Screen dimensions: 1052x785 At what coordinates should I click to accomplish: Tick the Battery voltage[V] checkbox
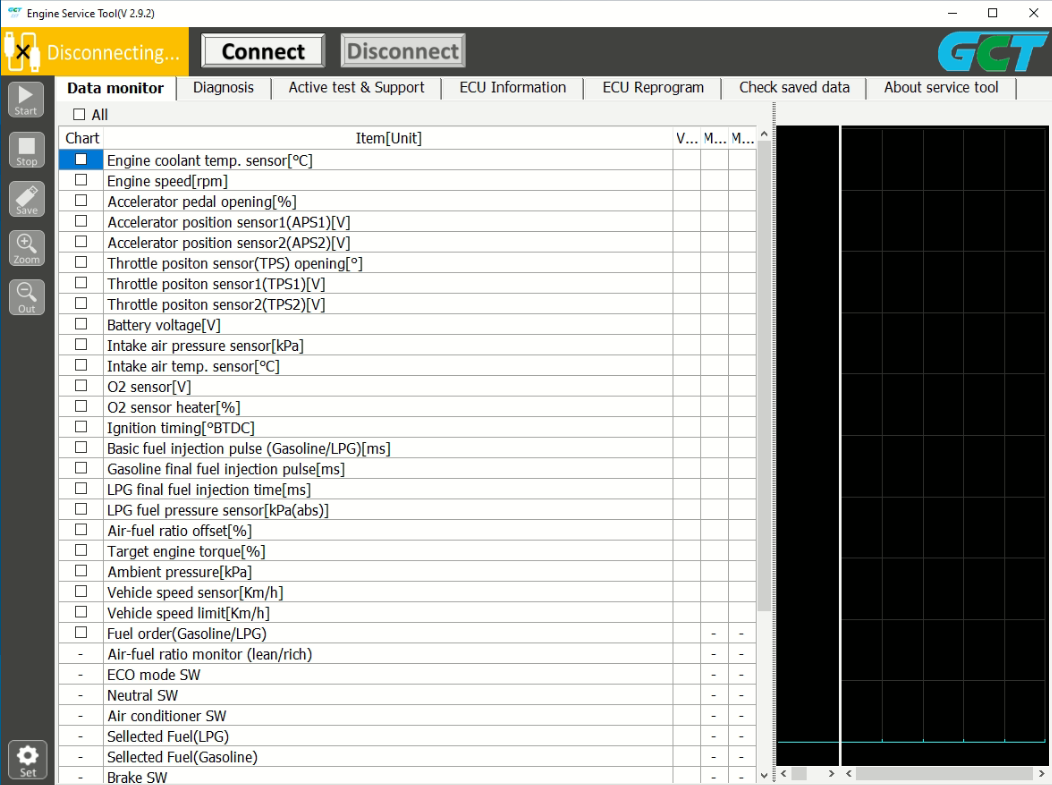[81, 324]
